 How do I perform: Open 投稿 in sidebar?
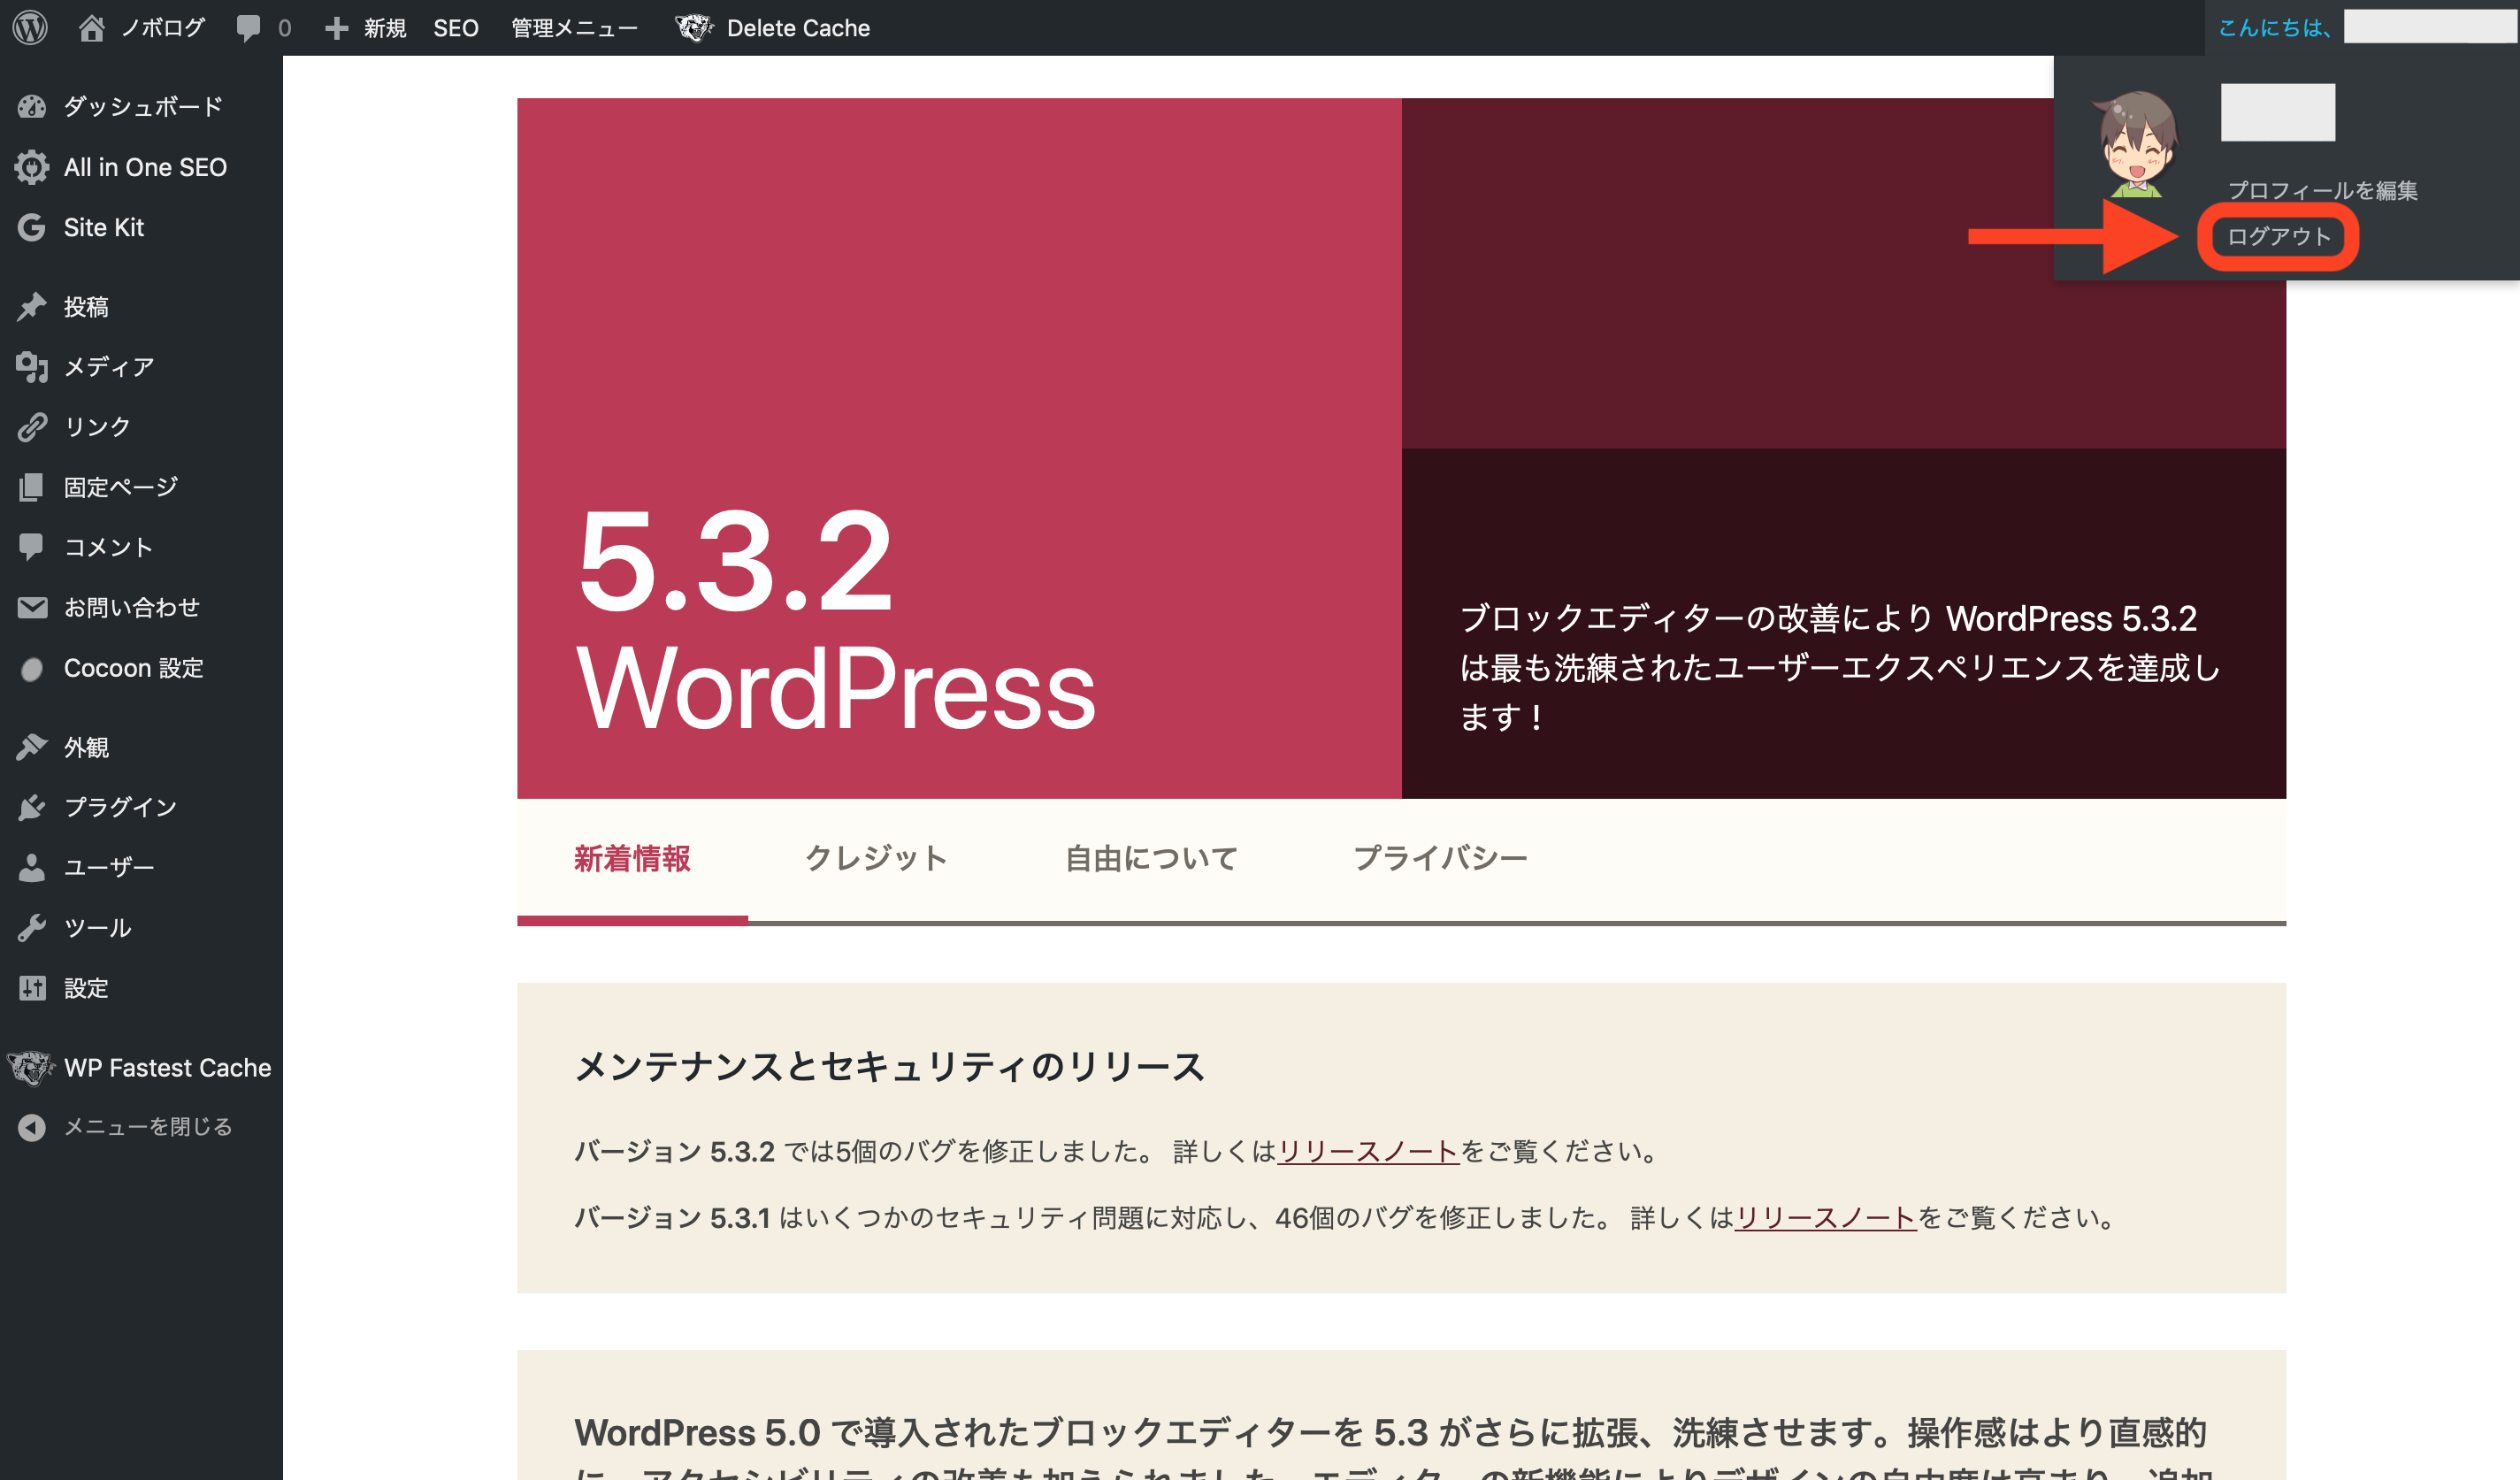(x=86, y=306)
